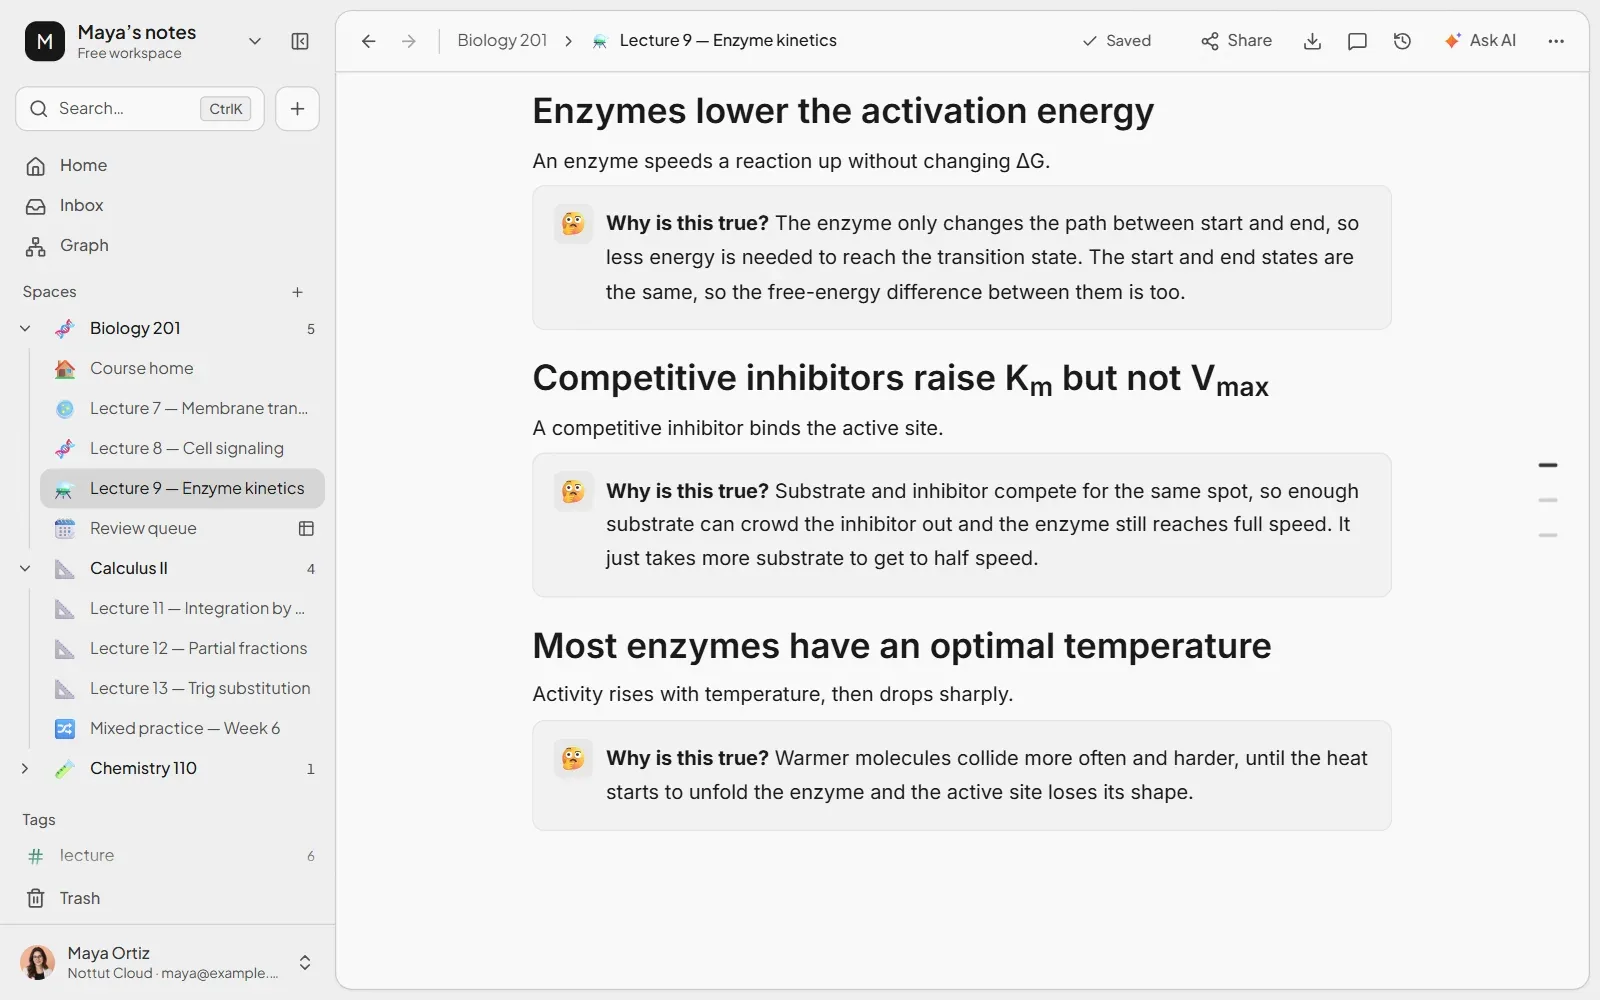Open table view icon beside Review queue
The height and width of the screenshot is (1000, 1600).
(x=306, y=528)
